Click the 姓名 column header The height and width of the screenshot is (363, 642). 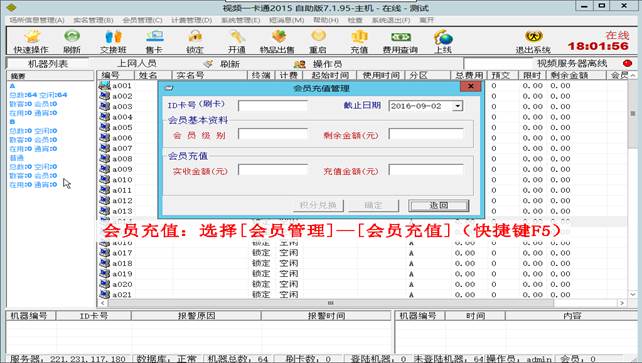[153, 75]
